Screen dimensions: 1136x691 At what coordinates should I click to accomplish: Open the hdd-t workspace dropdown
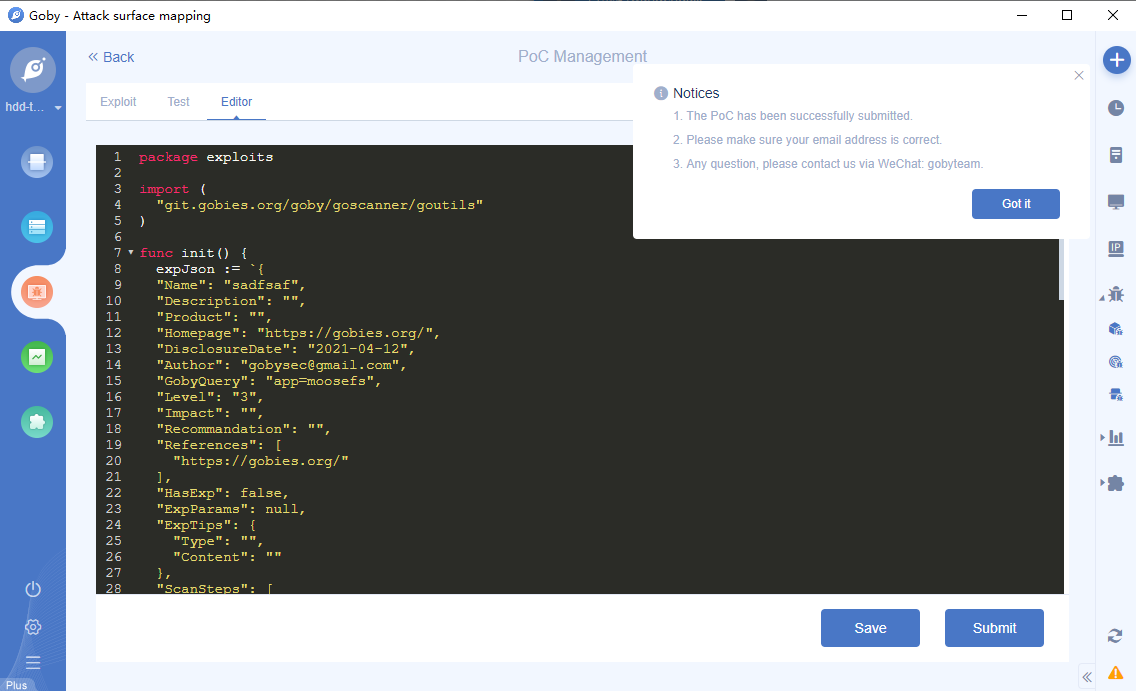[x=33, y=106]
